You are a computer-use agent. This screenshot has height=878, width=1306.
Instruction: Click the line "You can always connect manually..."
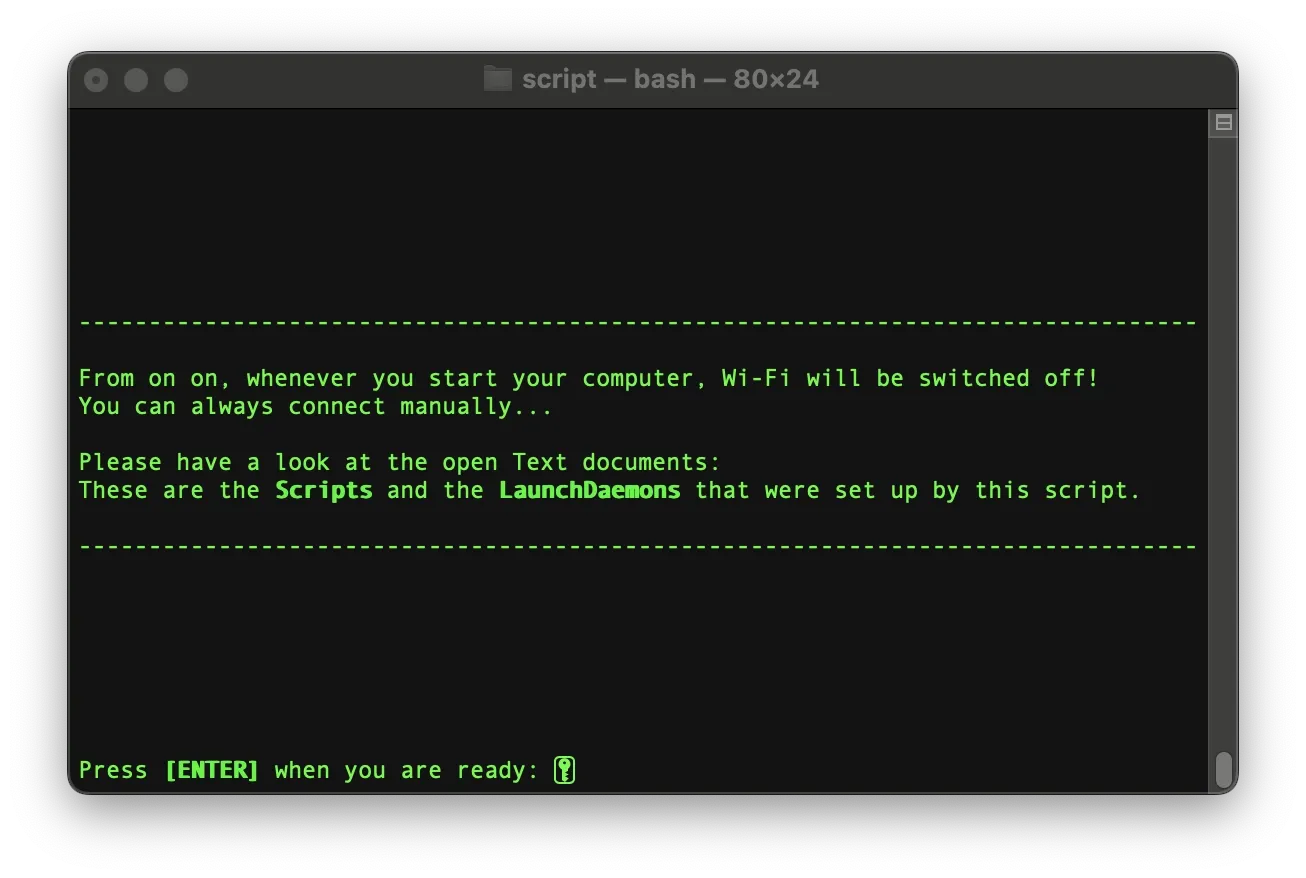316,406
